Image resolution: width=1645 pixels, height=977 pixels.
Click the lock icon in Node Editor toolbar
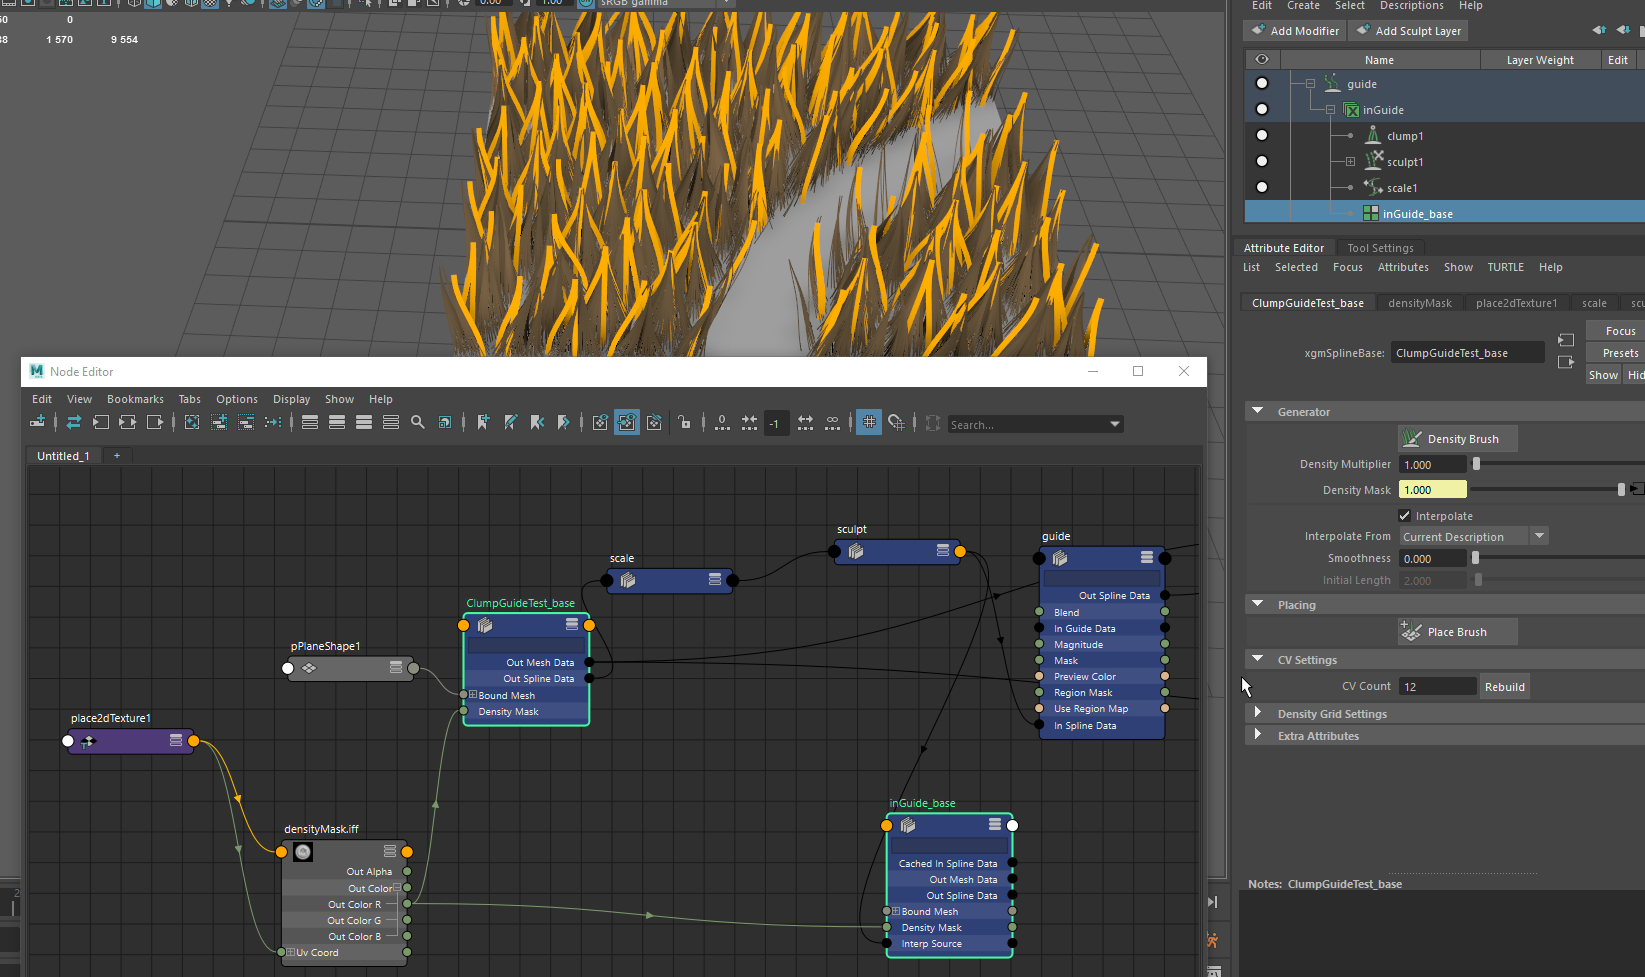click(x=684, y=423)
